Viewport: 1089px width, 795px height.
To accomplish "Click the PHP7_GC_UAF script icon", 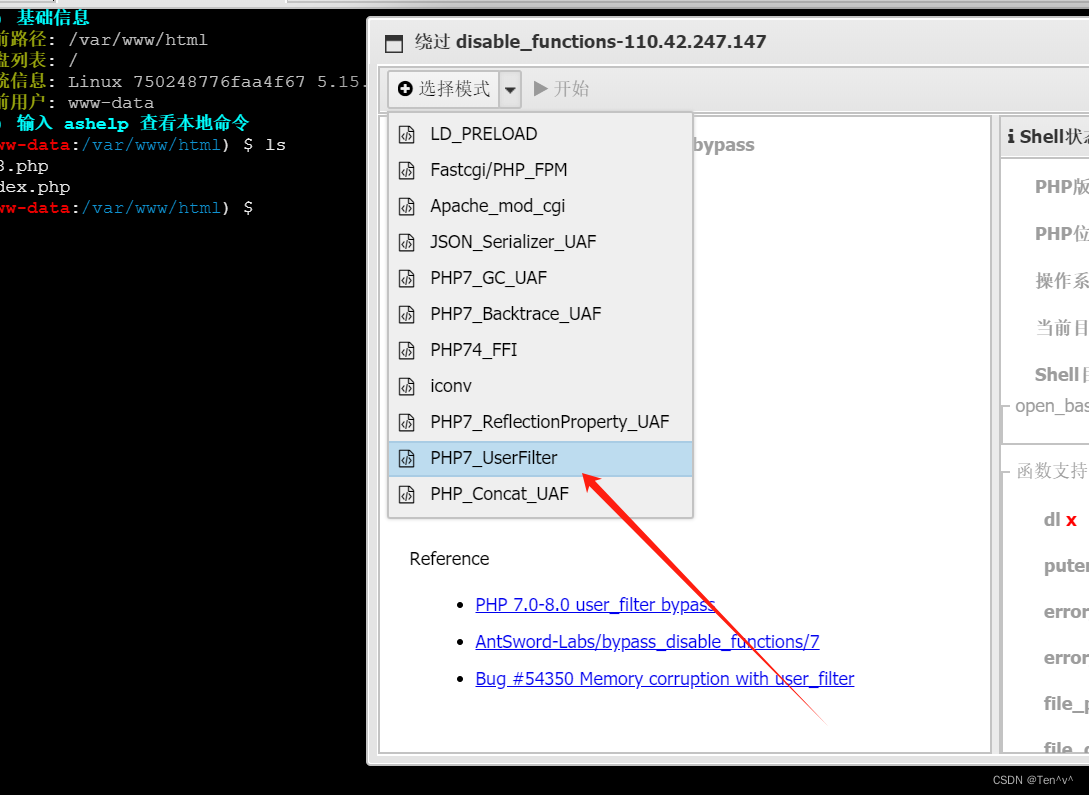I will pyautogui.click(x=408, y=277).
